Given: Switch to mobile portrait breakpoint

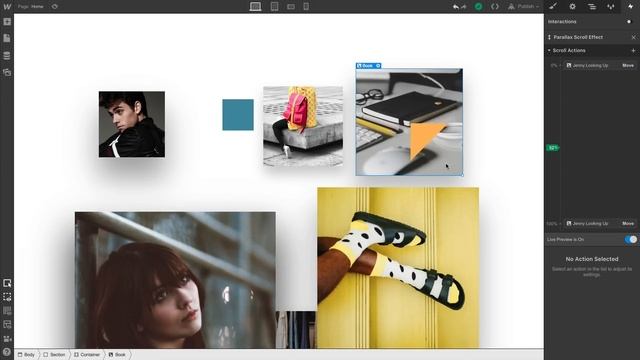Looking at the screenshot, I should 306,7.
